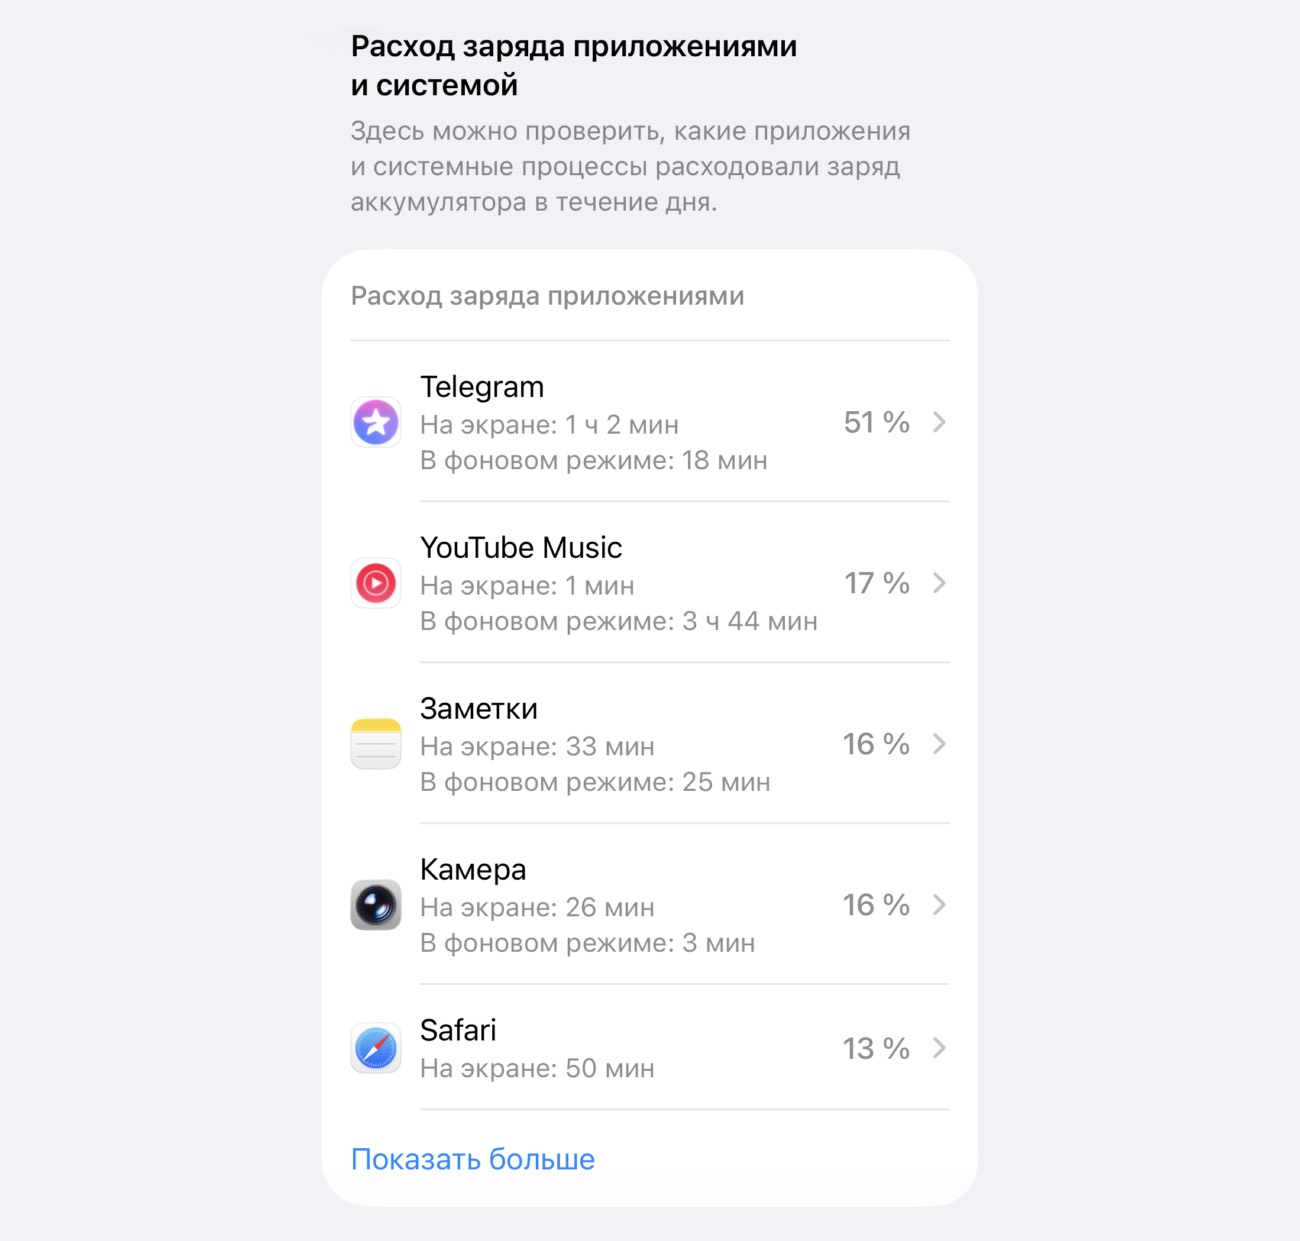Tap the Telegram app icon
This screenshot has height=1241, width=1300.
376,422
